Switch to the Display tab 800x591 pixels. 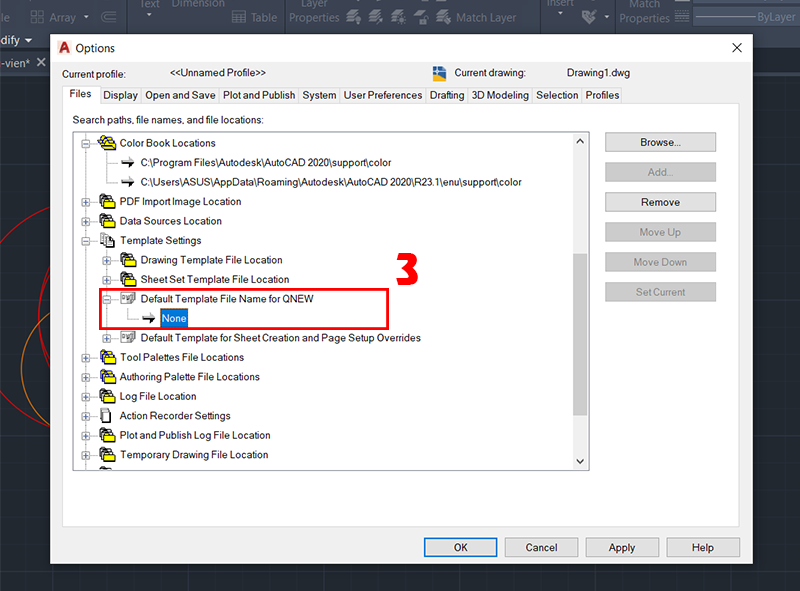(120, 95)
